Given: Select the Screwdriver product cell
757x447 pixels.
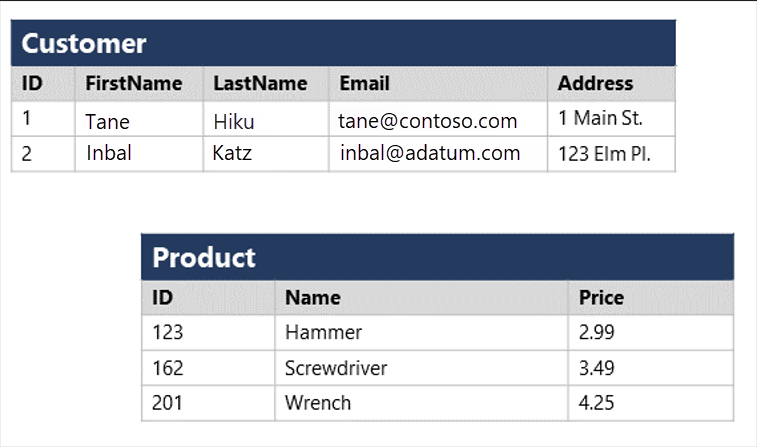Looking at the screenshot, I should pyautogui.click(x=336, y=368).
